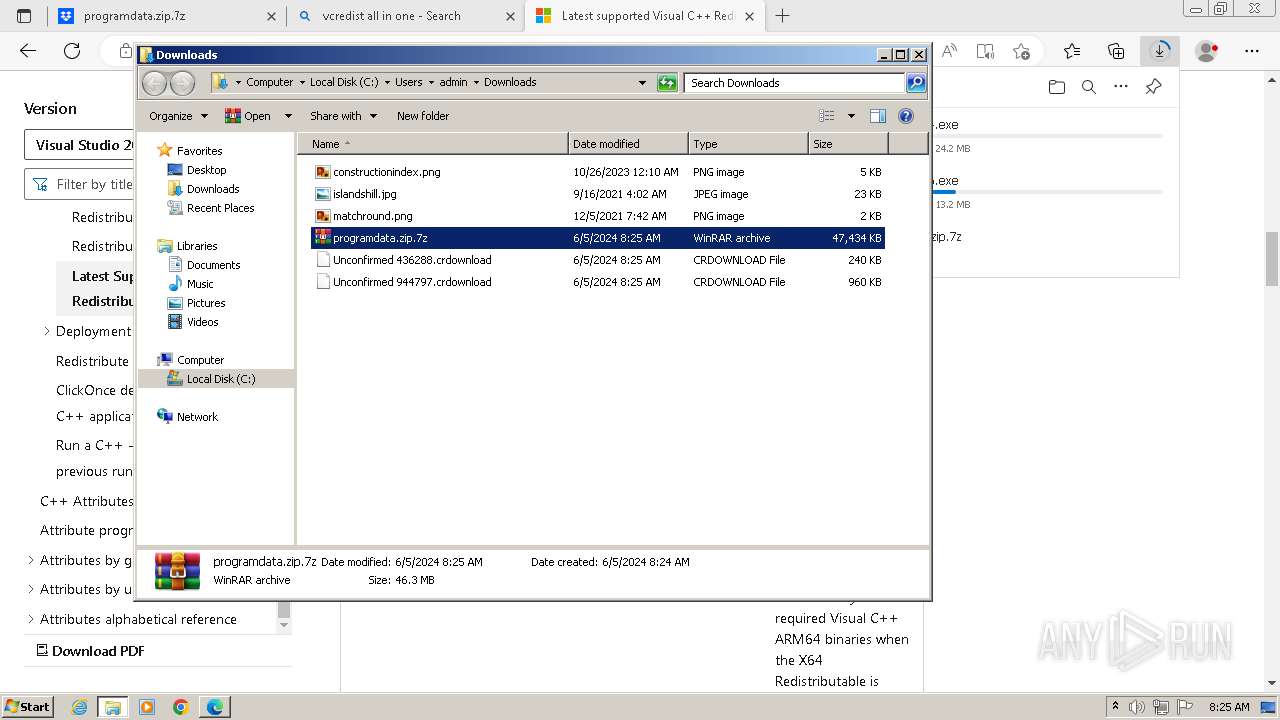Expand the Open button dropdown arrow
Screen dimensions: 1280x720
coord(288,116)
